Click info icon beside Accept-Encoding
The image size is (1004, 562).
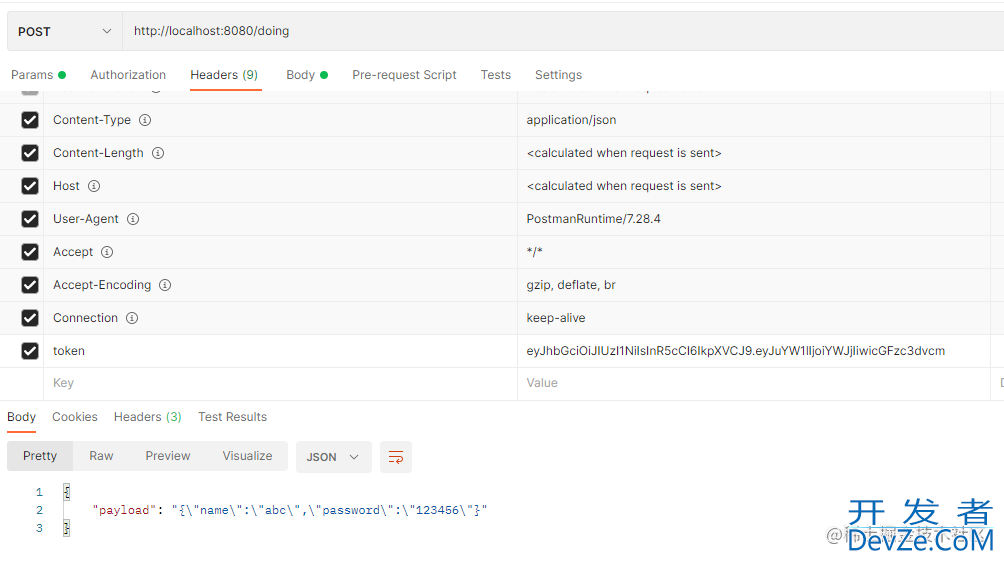coord(165,285)
